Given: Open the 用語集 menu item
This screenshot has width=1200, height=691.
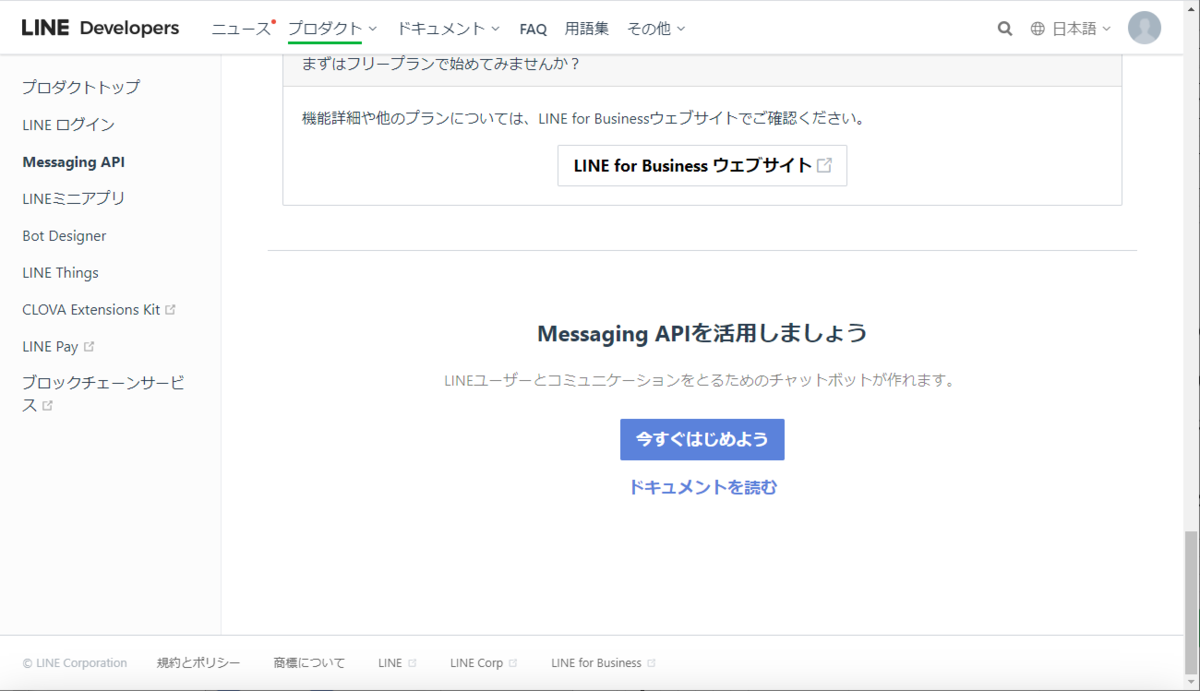Looking at the screenshot, I should [x=587, y=29].
